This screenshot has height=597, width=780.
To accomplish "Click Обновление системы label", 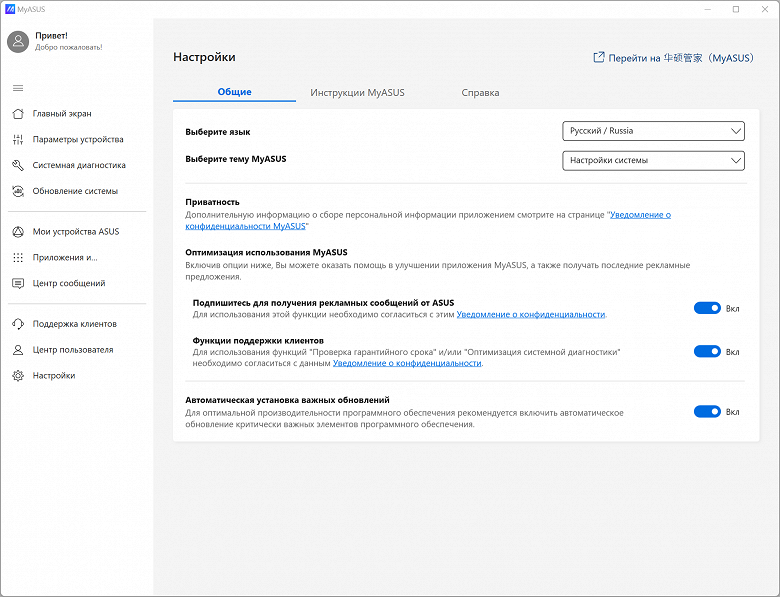I will (x=75, y=191).
